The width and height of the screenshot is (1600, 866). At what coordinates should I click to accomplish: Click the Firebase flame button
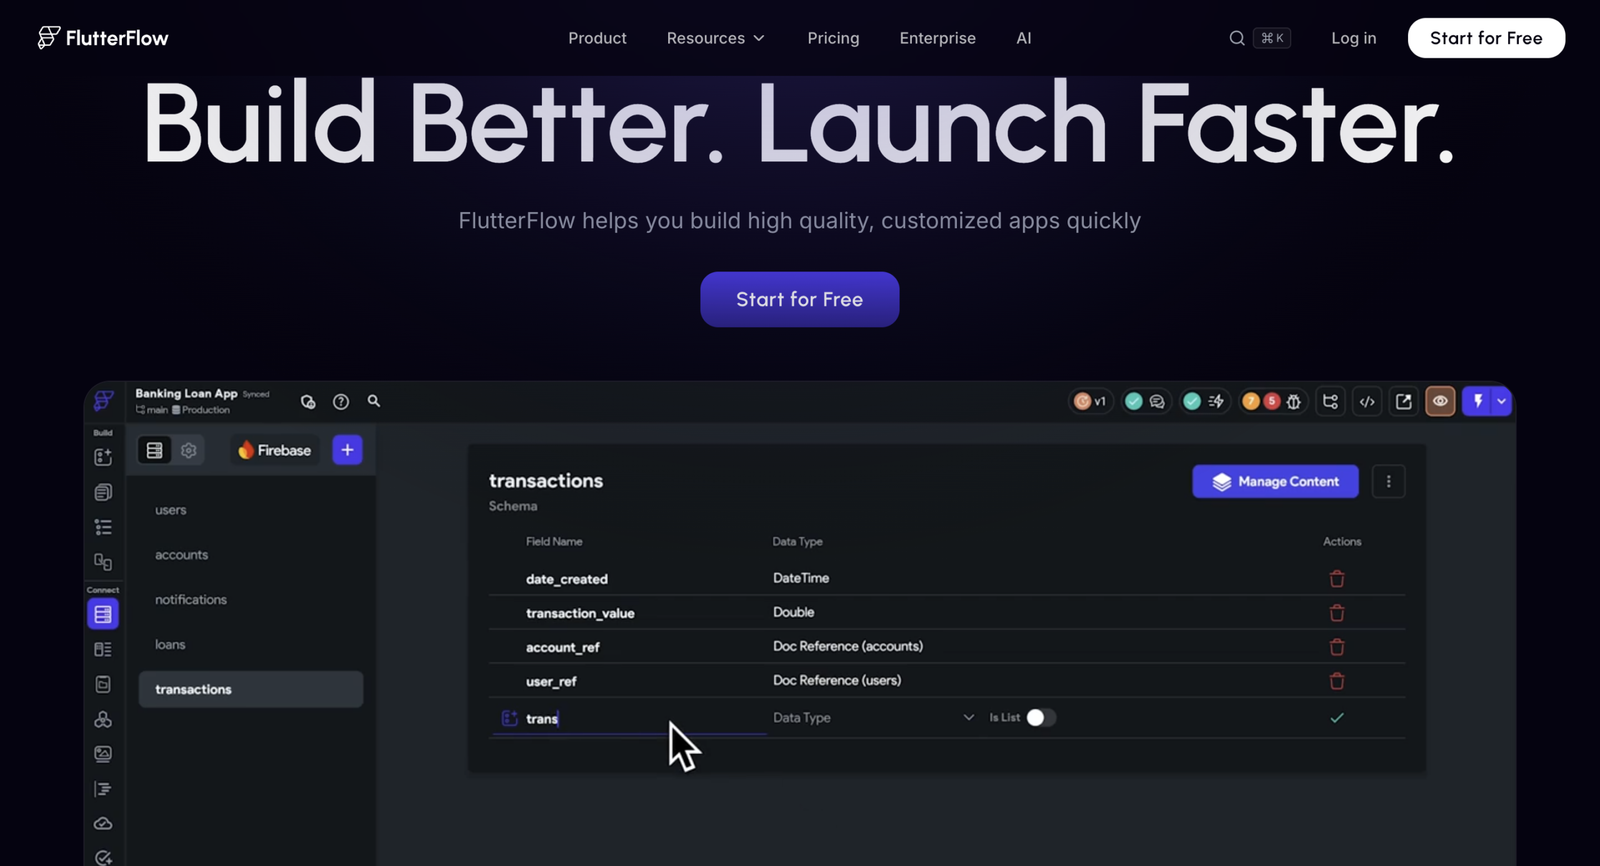click(x=275, y=450)
